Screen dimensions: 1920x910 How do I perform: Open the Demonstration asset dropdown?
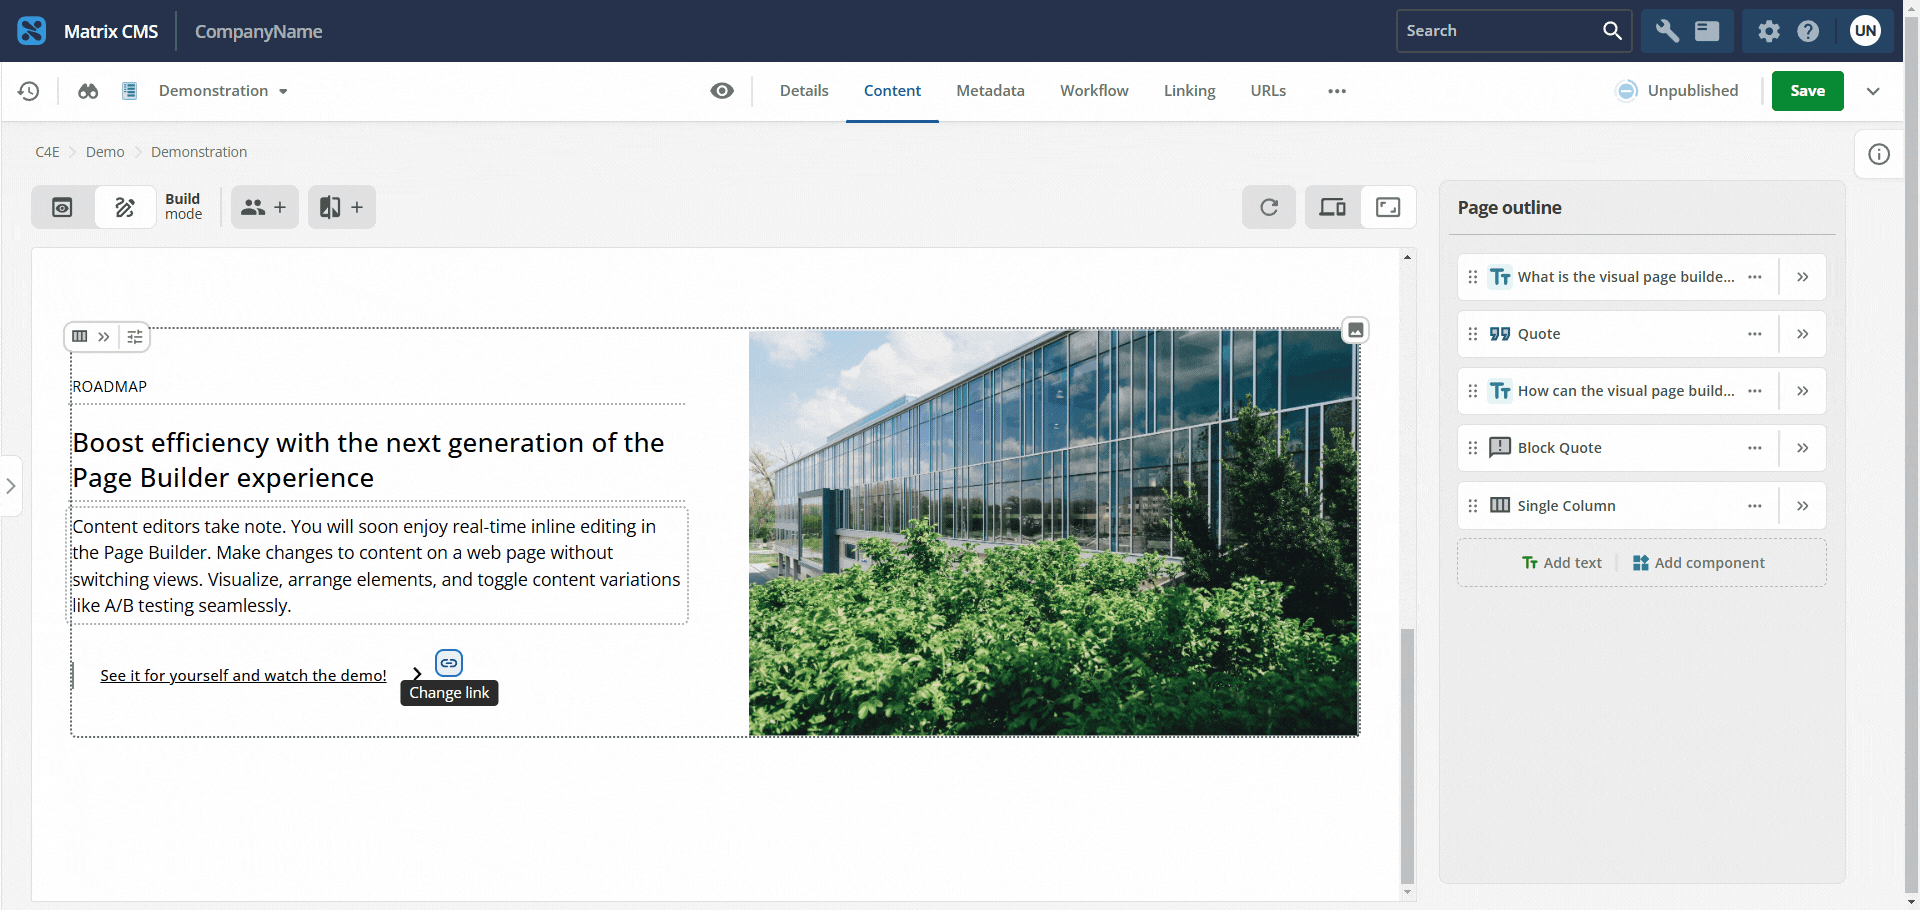pyautogui.click(x=223, y=91)
